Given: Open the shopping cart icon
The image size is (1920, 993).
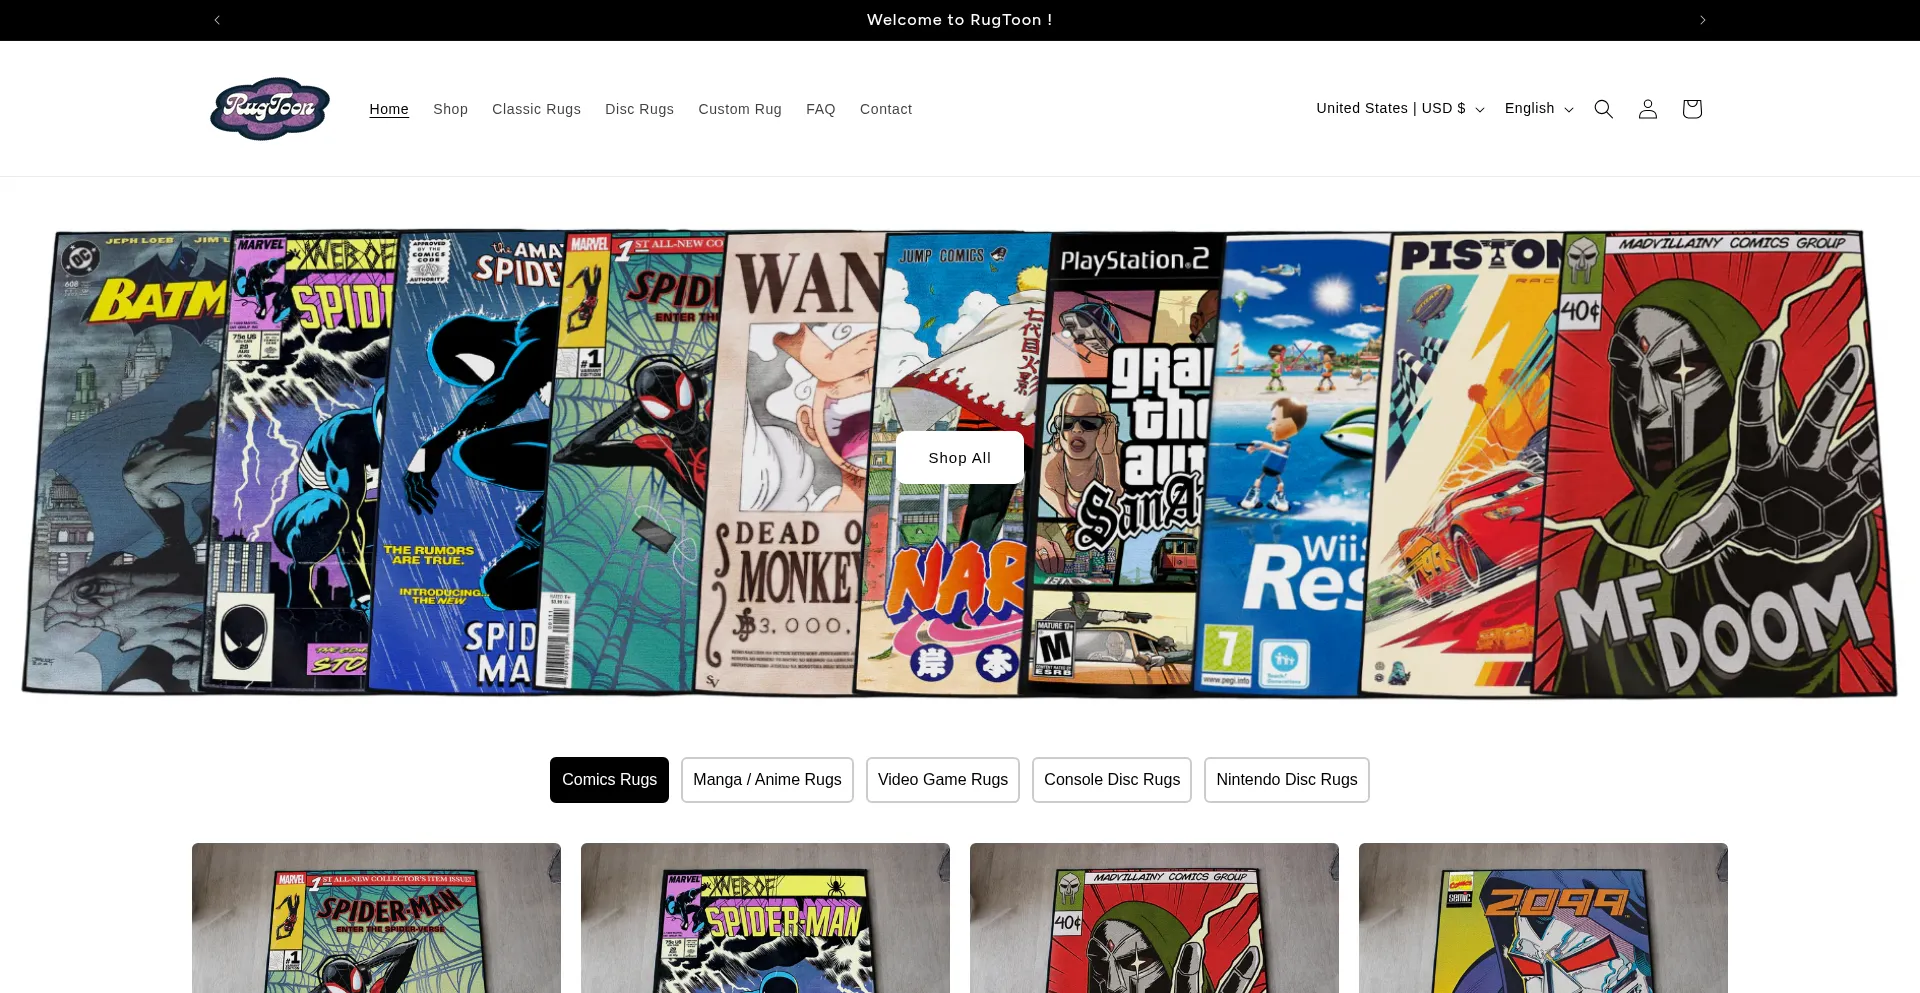Looking at the screenshot, I should 1692,109.
